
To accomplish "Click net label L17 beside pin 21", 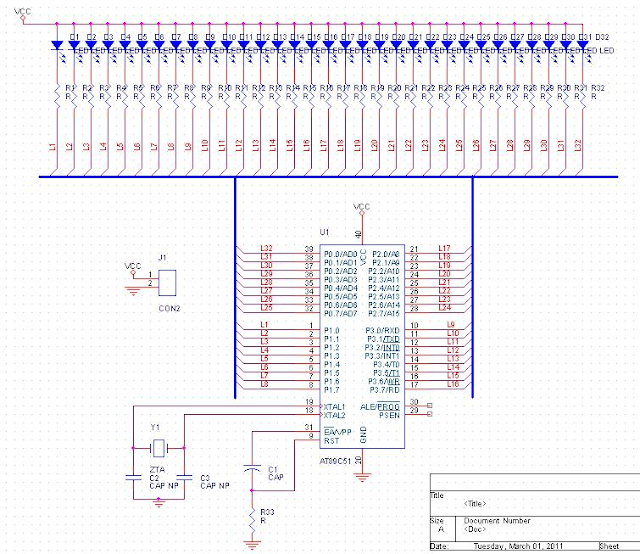I will click(x=444, y=248).
